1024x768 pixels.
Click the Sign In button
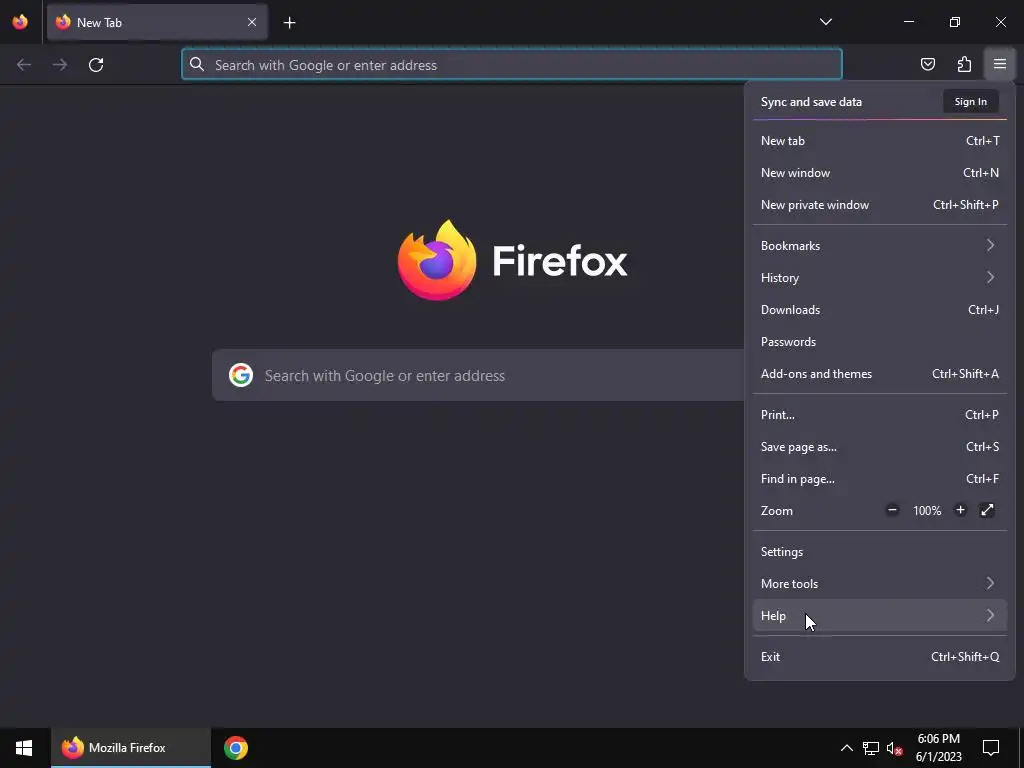[x=970, y=102]
